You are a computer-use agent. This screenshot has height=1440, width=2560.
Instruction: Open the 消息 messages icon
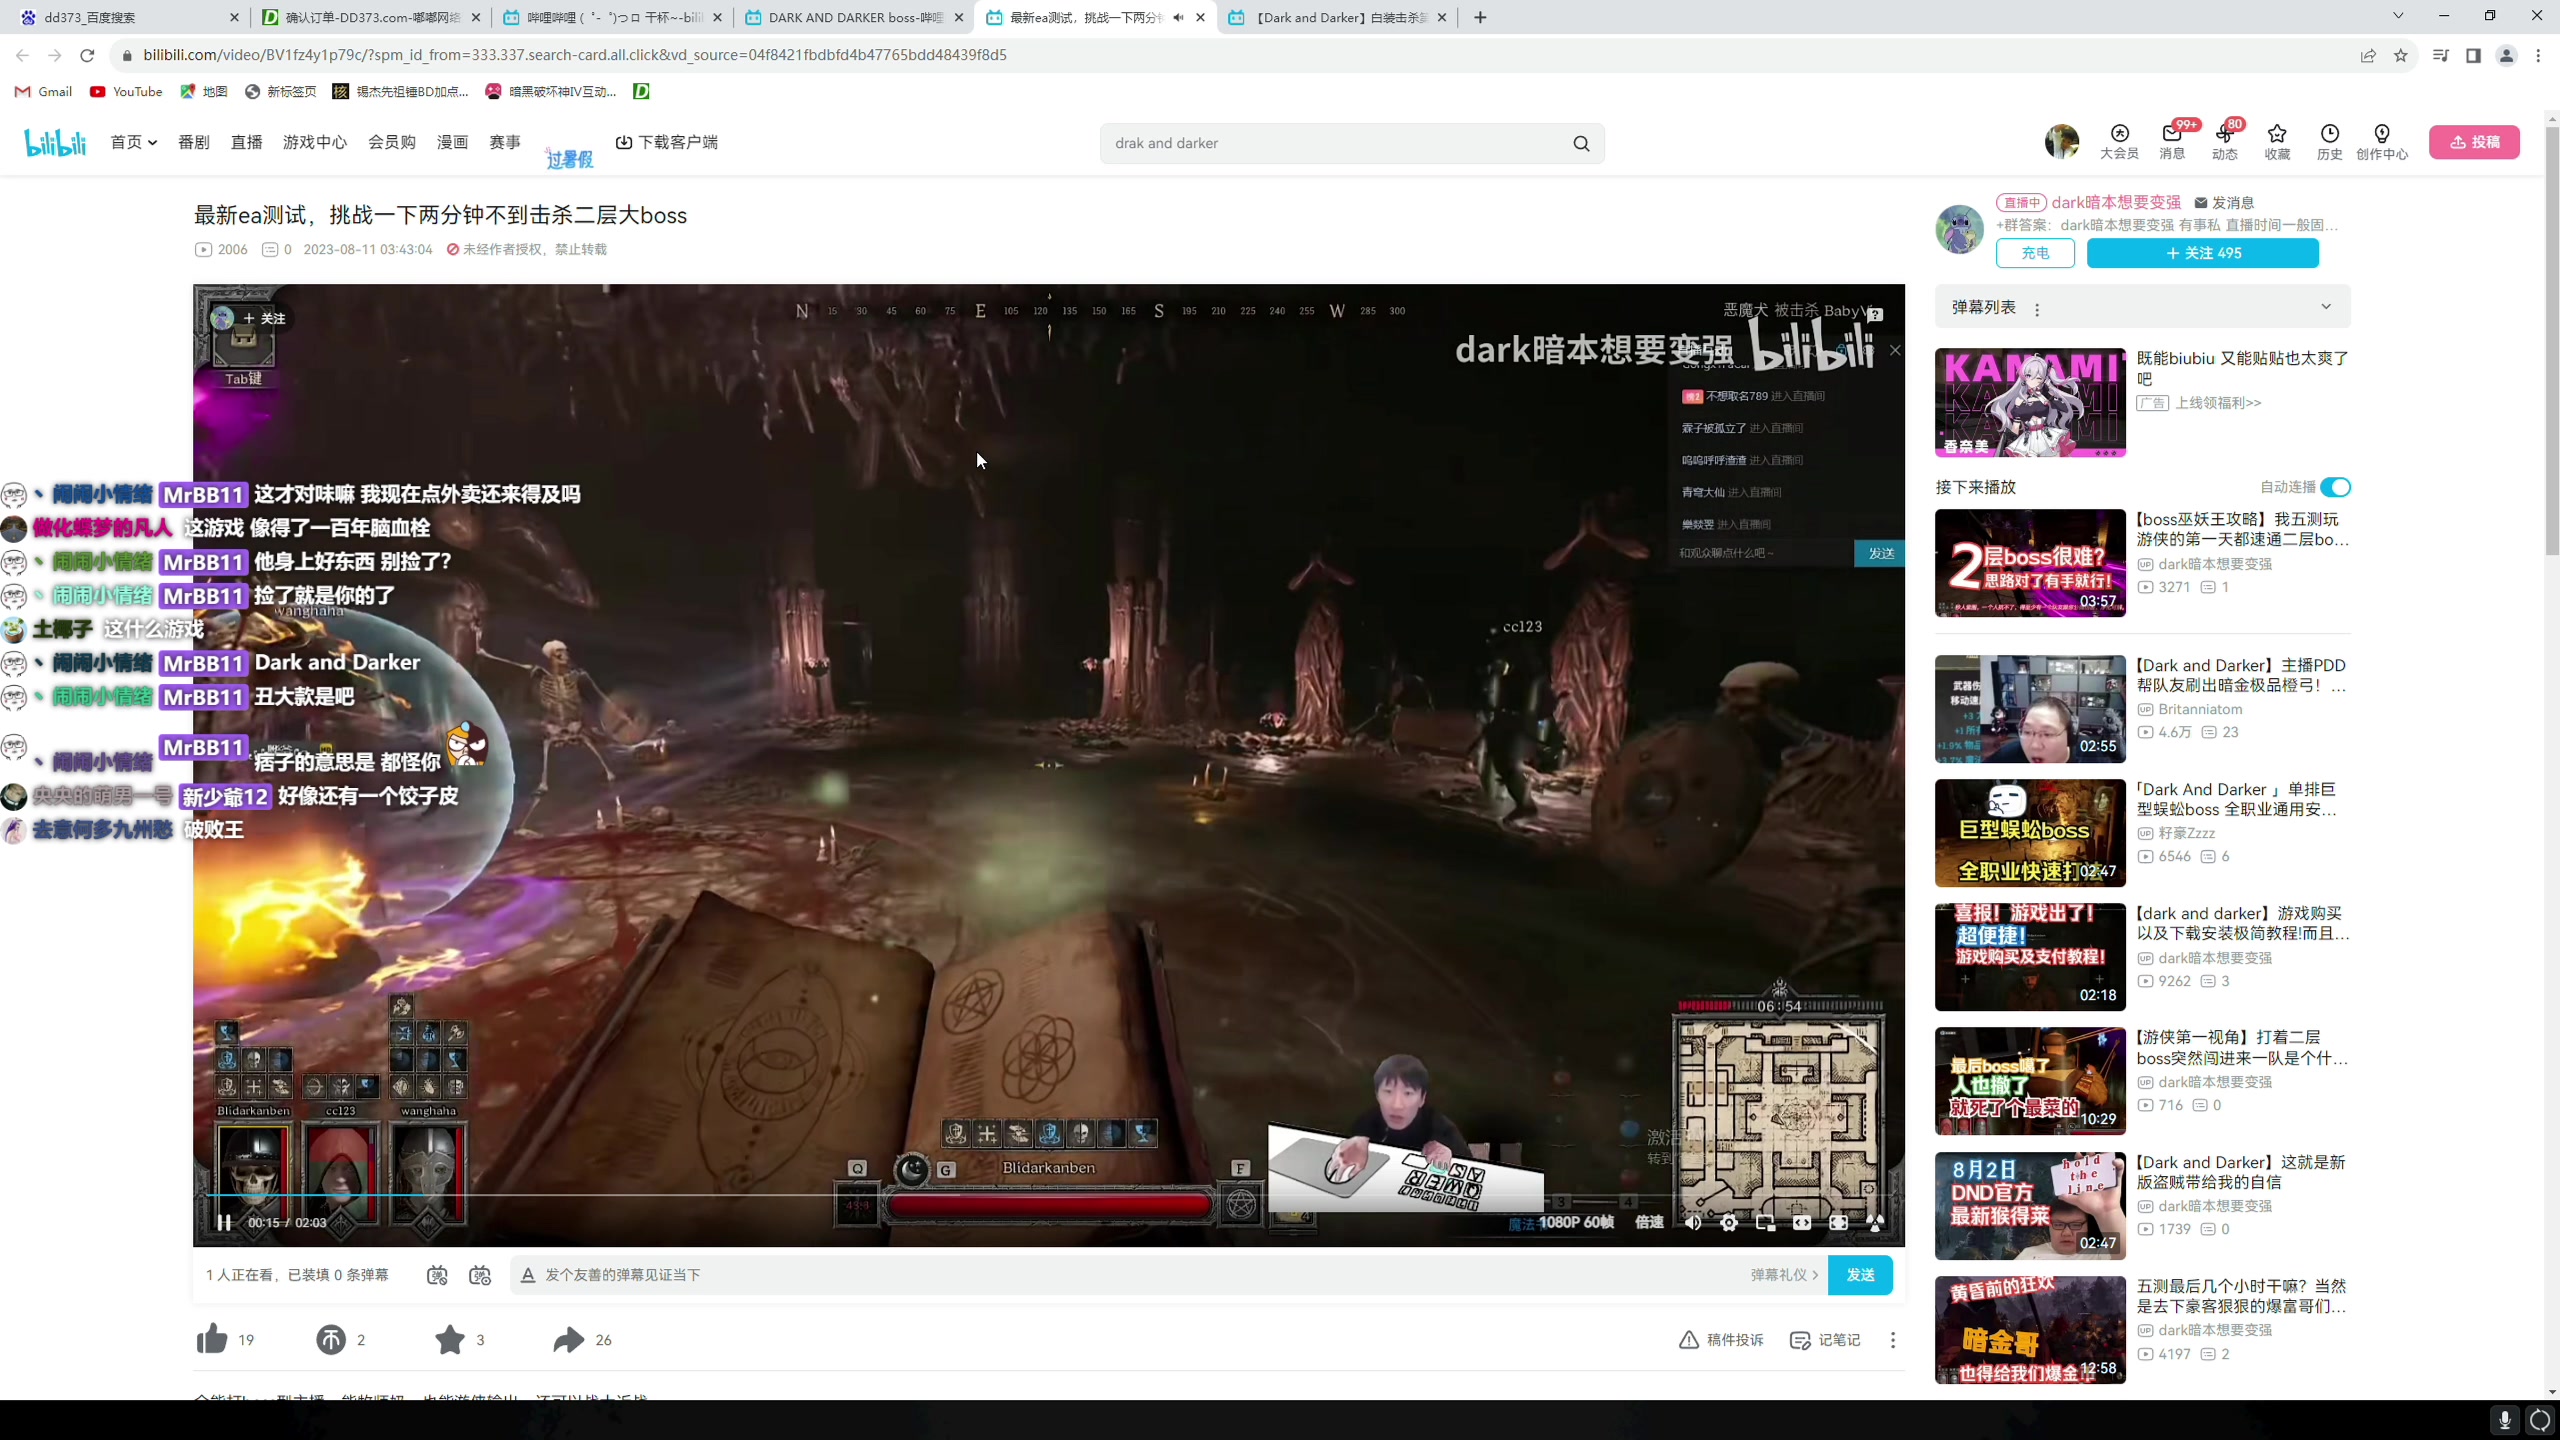pos(2172,141)
